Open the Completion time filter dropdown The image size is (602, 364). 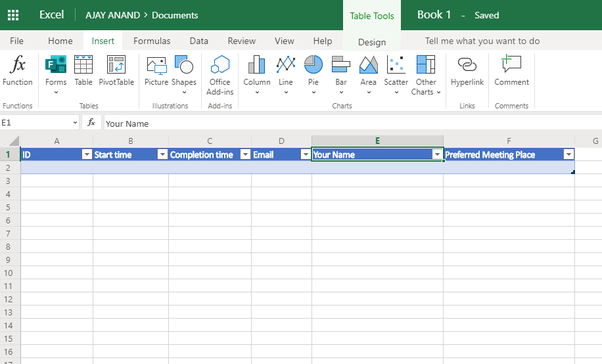[x=245, y=154]
